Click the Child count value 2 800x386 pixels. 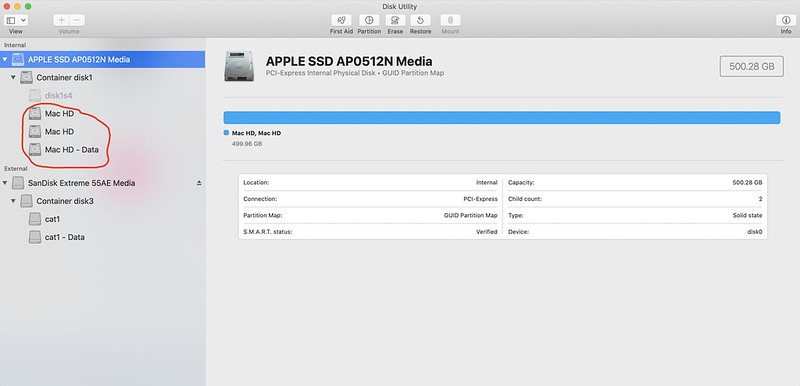point(760,199)
